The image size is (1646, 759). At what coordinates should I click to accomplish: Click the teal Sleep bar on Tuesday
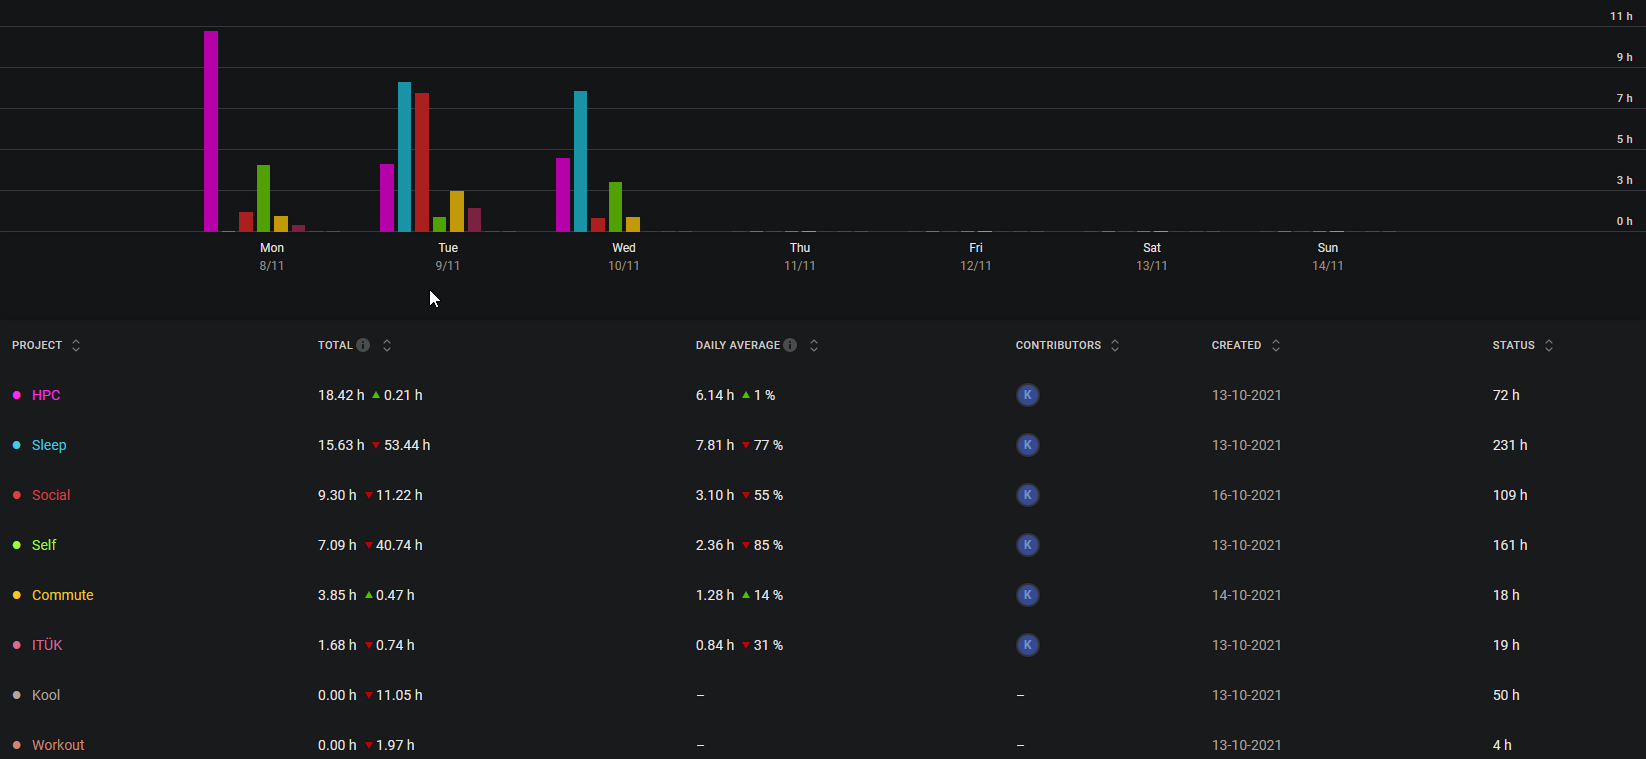pyautogui.click(x=405, y=157)
